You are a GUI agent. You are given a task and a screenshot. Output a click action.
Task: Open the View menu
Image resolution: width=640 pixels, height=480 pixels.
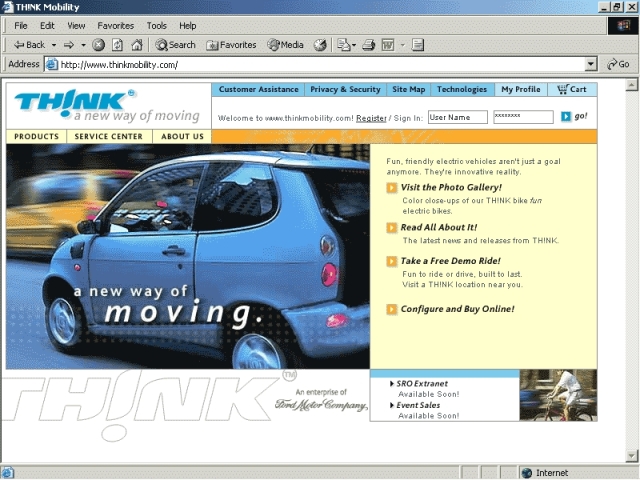pyautogui.click(x=76, y=26)
